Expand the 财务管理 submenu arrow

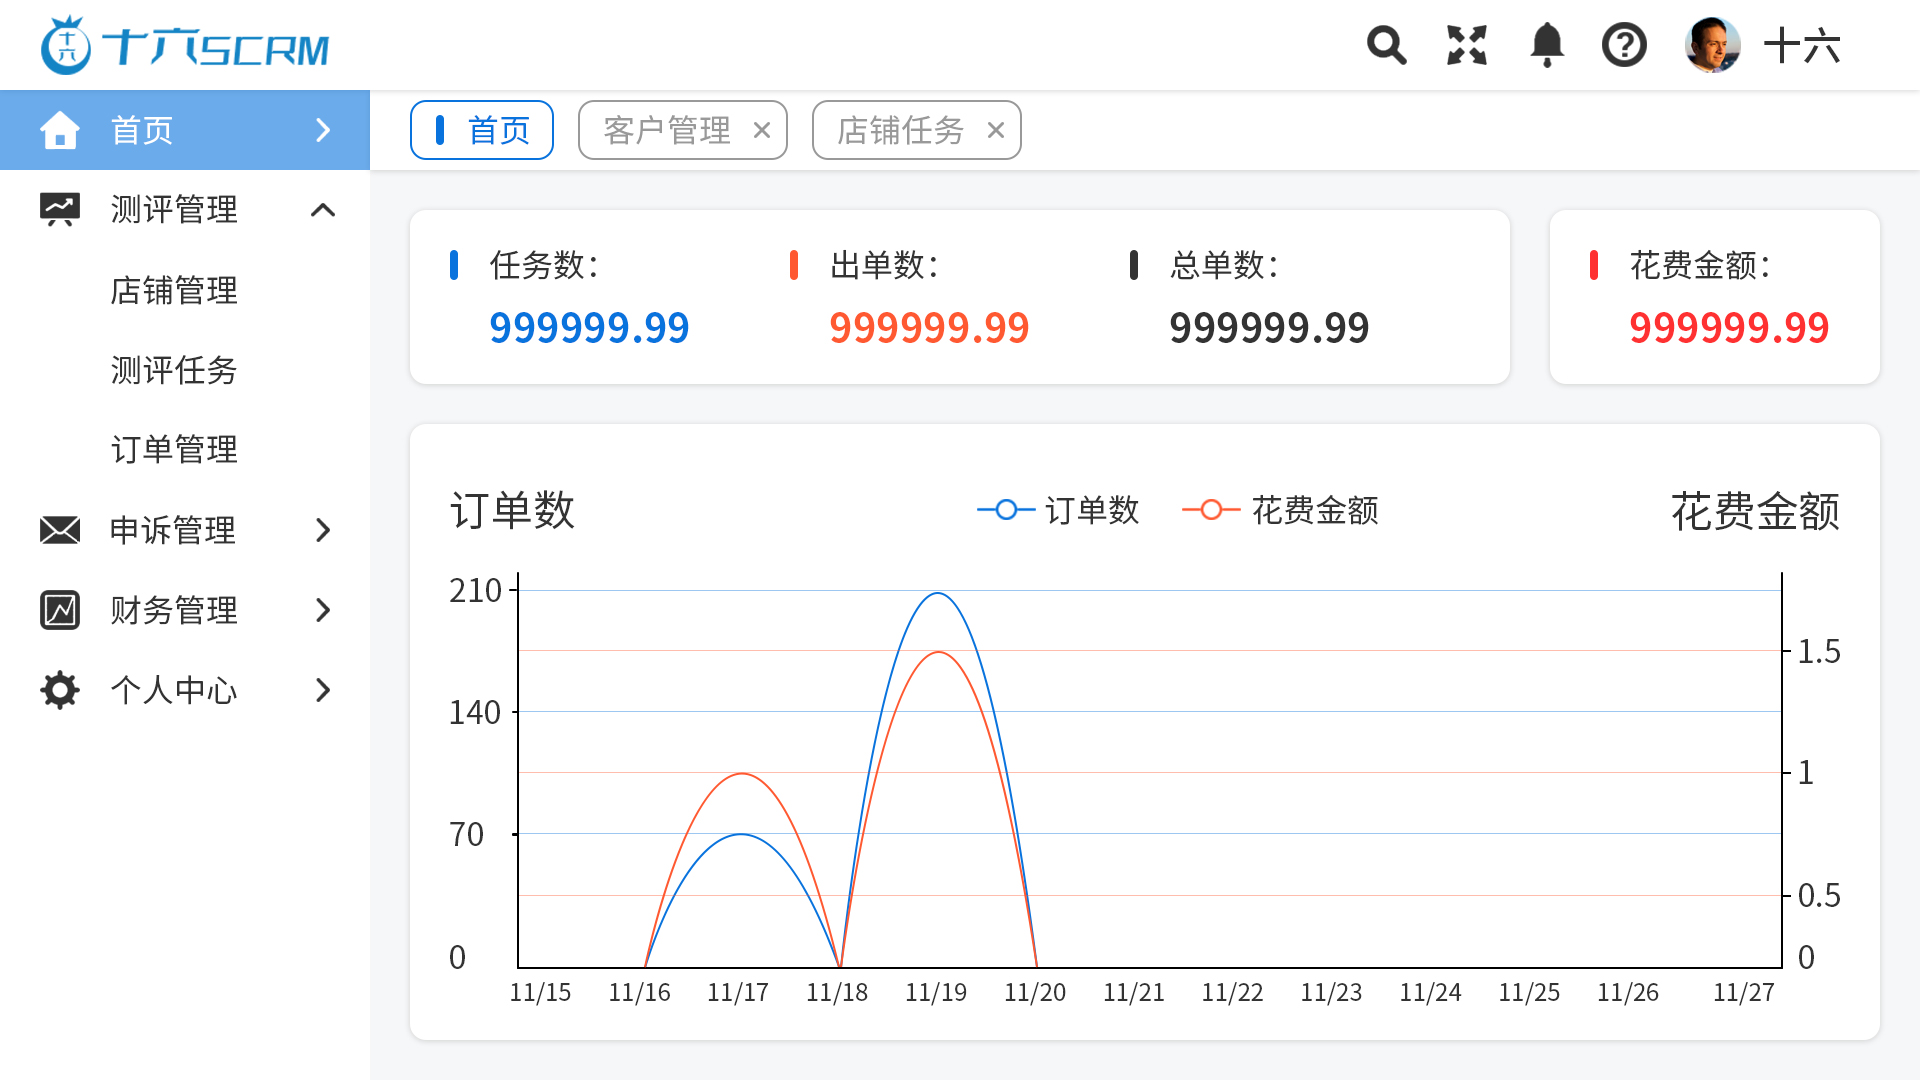(322, 610)
